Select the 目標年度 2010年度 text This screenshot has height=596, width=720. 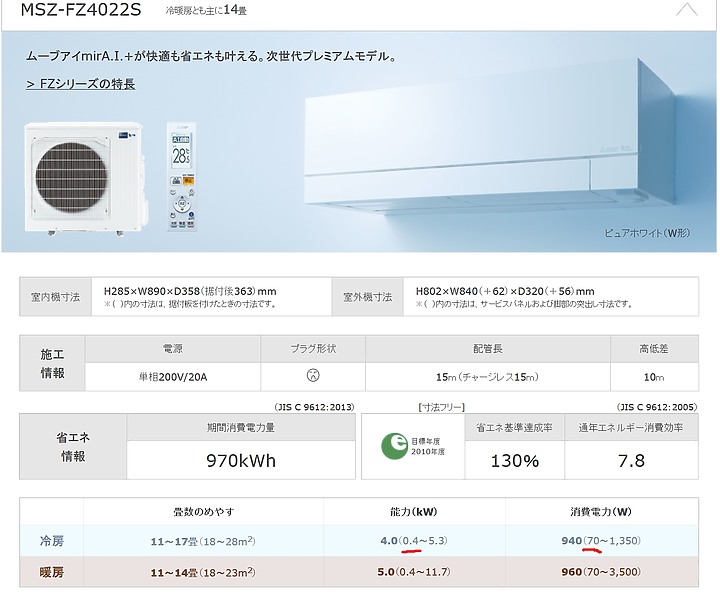pyautogui.click(x=428, y=446)
